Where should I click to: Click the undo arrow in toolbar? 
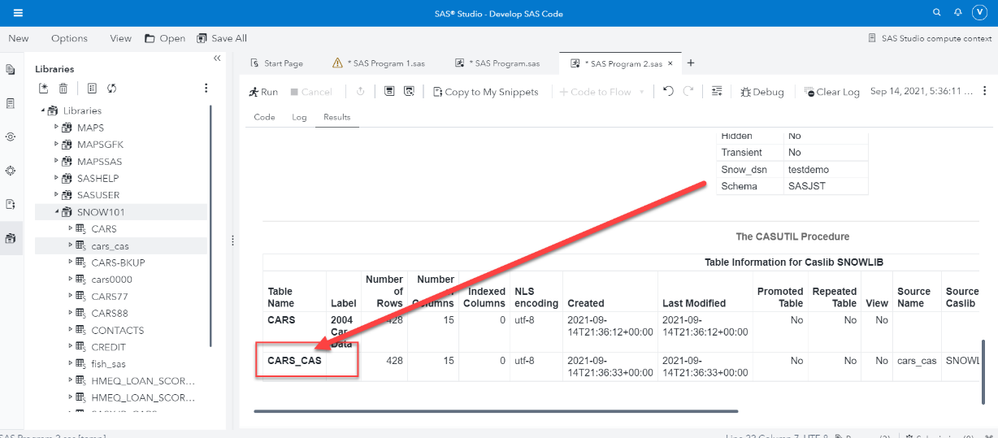pyautogui.click(x=668, y=91)
